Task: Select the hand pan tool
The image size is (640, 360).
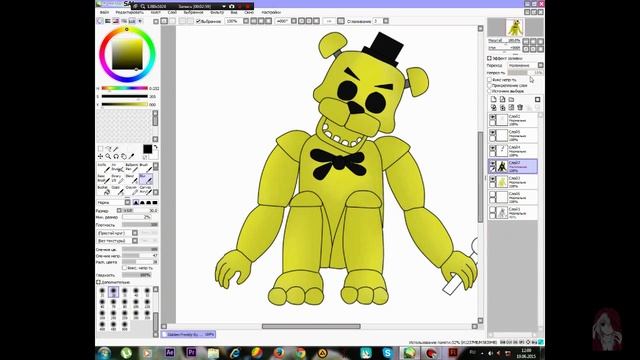Action: point(124,156)
